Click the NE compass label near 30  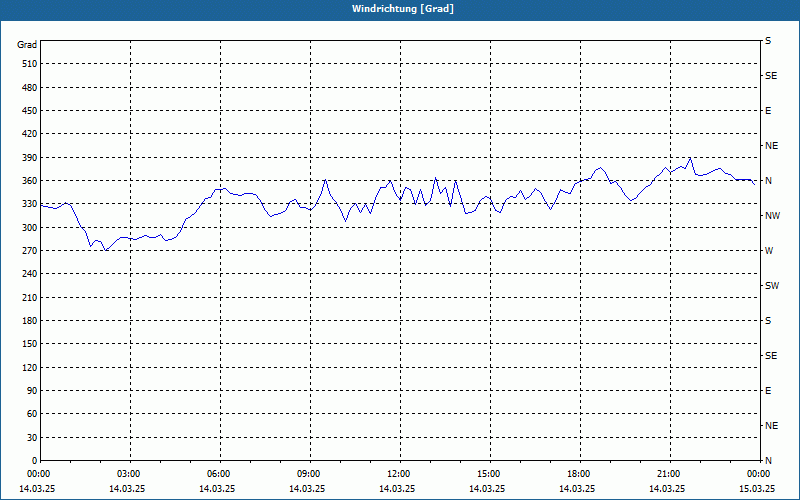(x=771, y=426)
